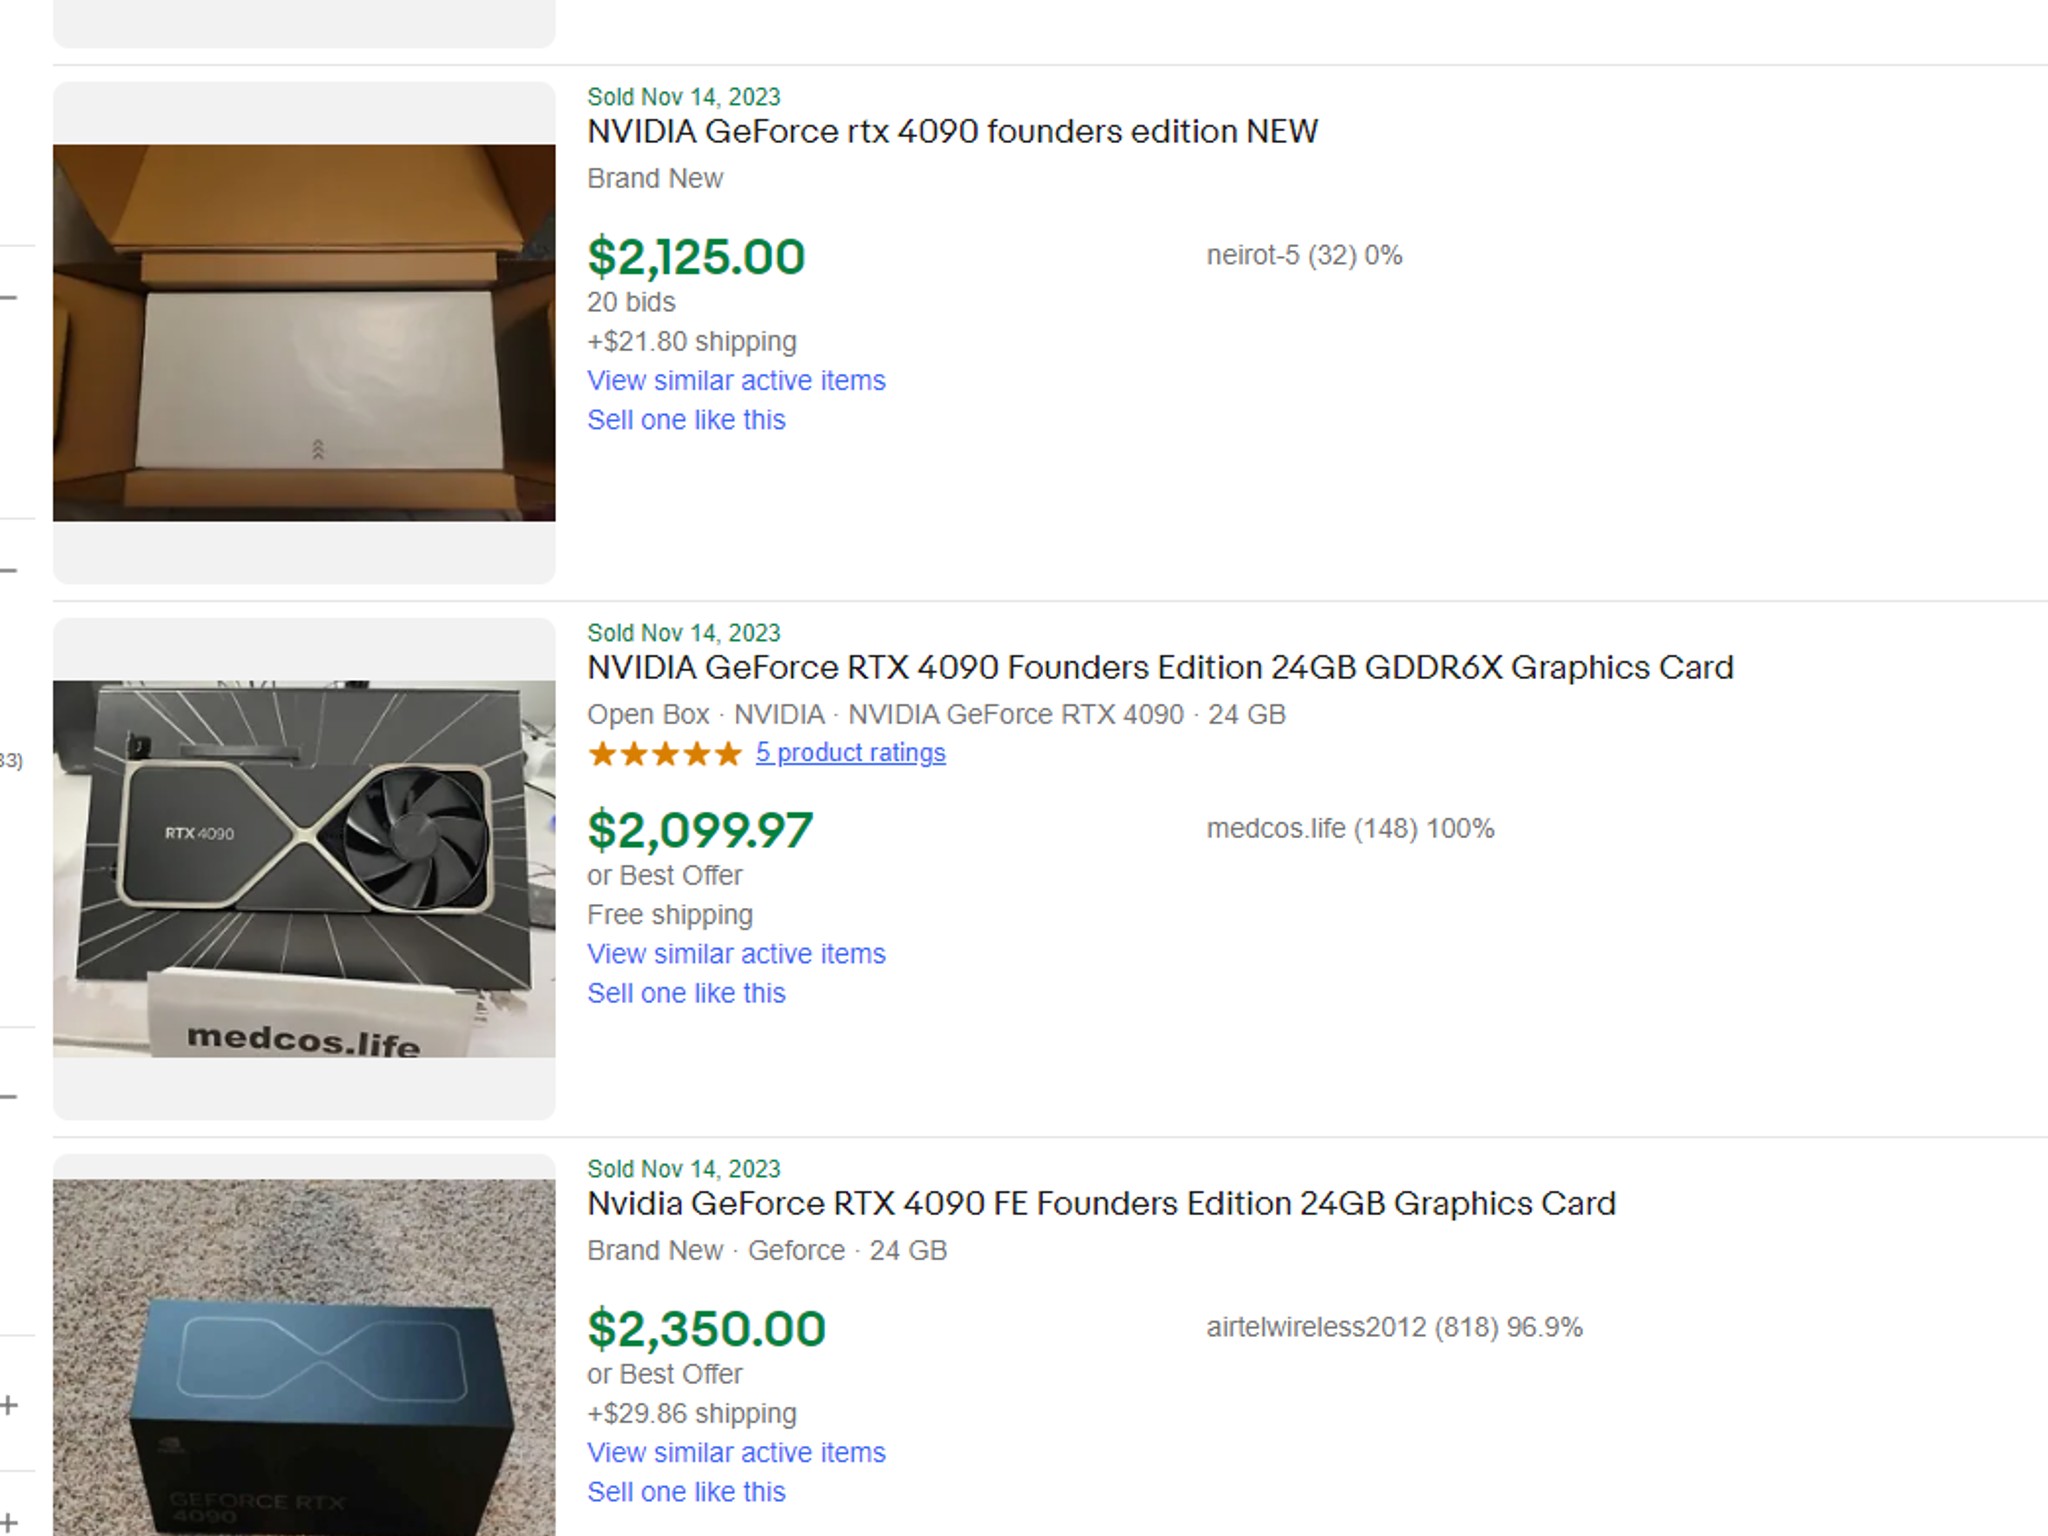View similar active items for the $2,099.97 listing

click(736, 954)
